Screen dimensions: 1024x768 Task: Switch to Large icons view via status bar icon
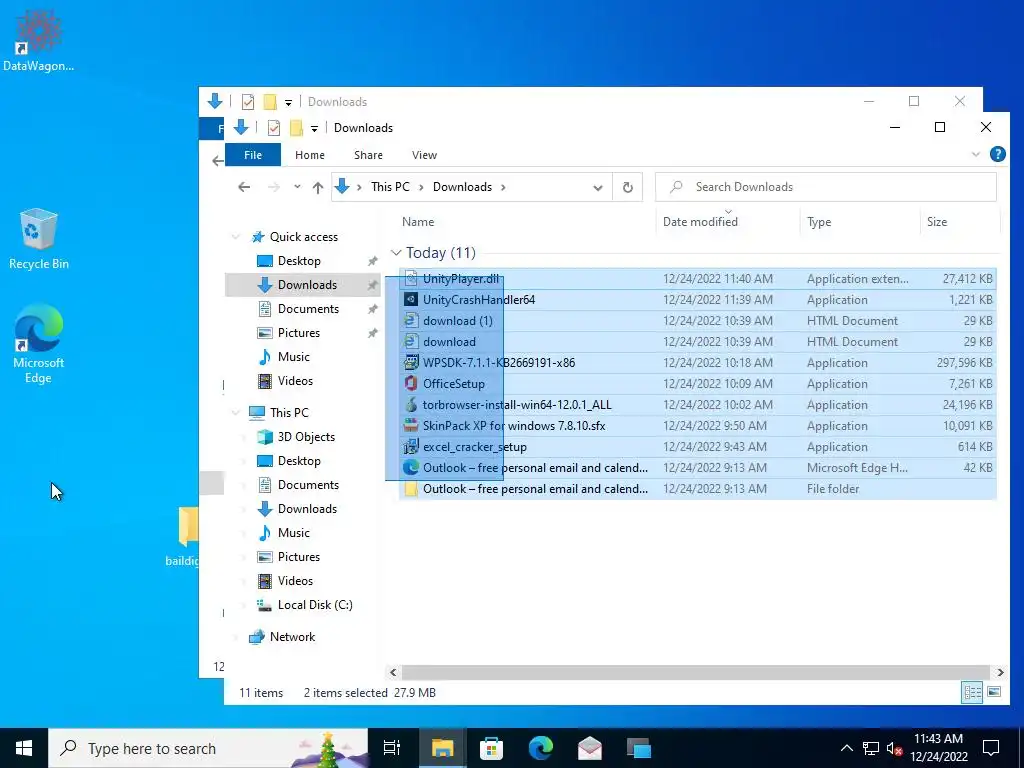[994, 692]
